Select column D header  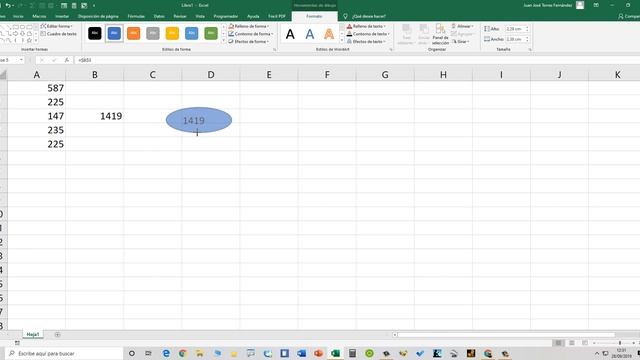point(211,75)
